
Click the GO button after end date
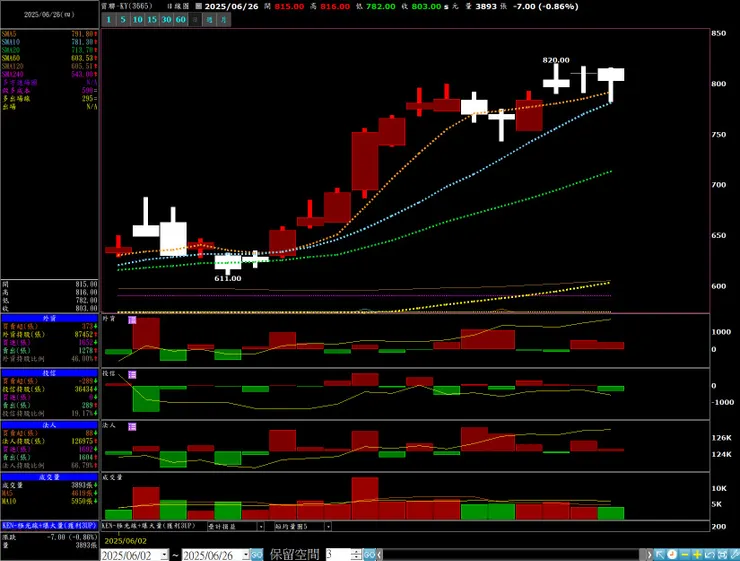[x=257, y=555]
